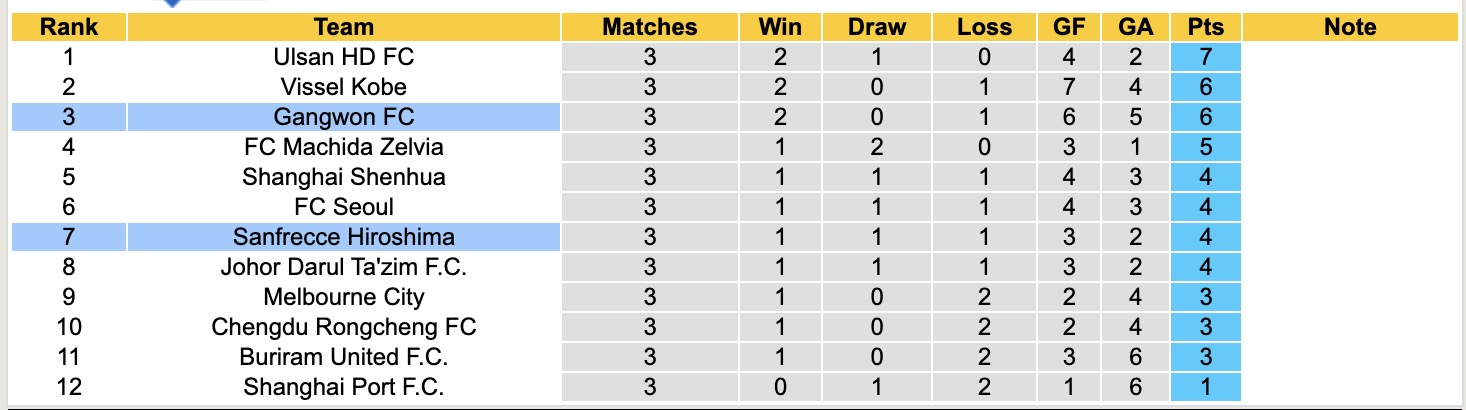The image size is (1466, 410).
Task: Click the Rank column header
Action: 68,28
